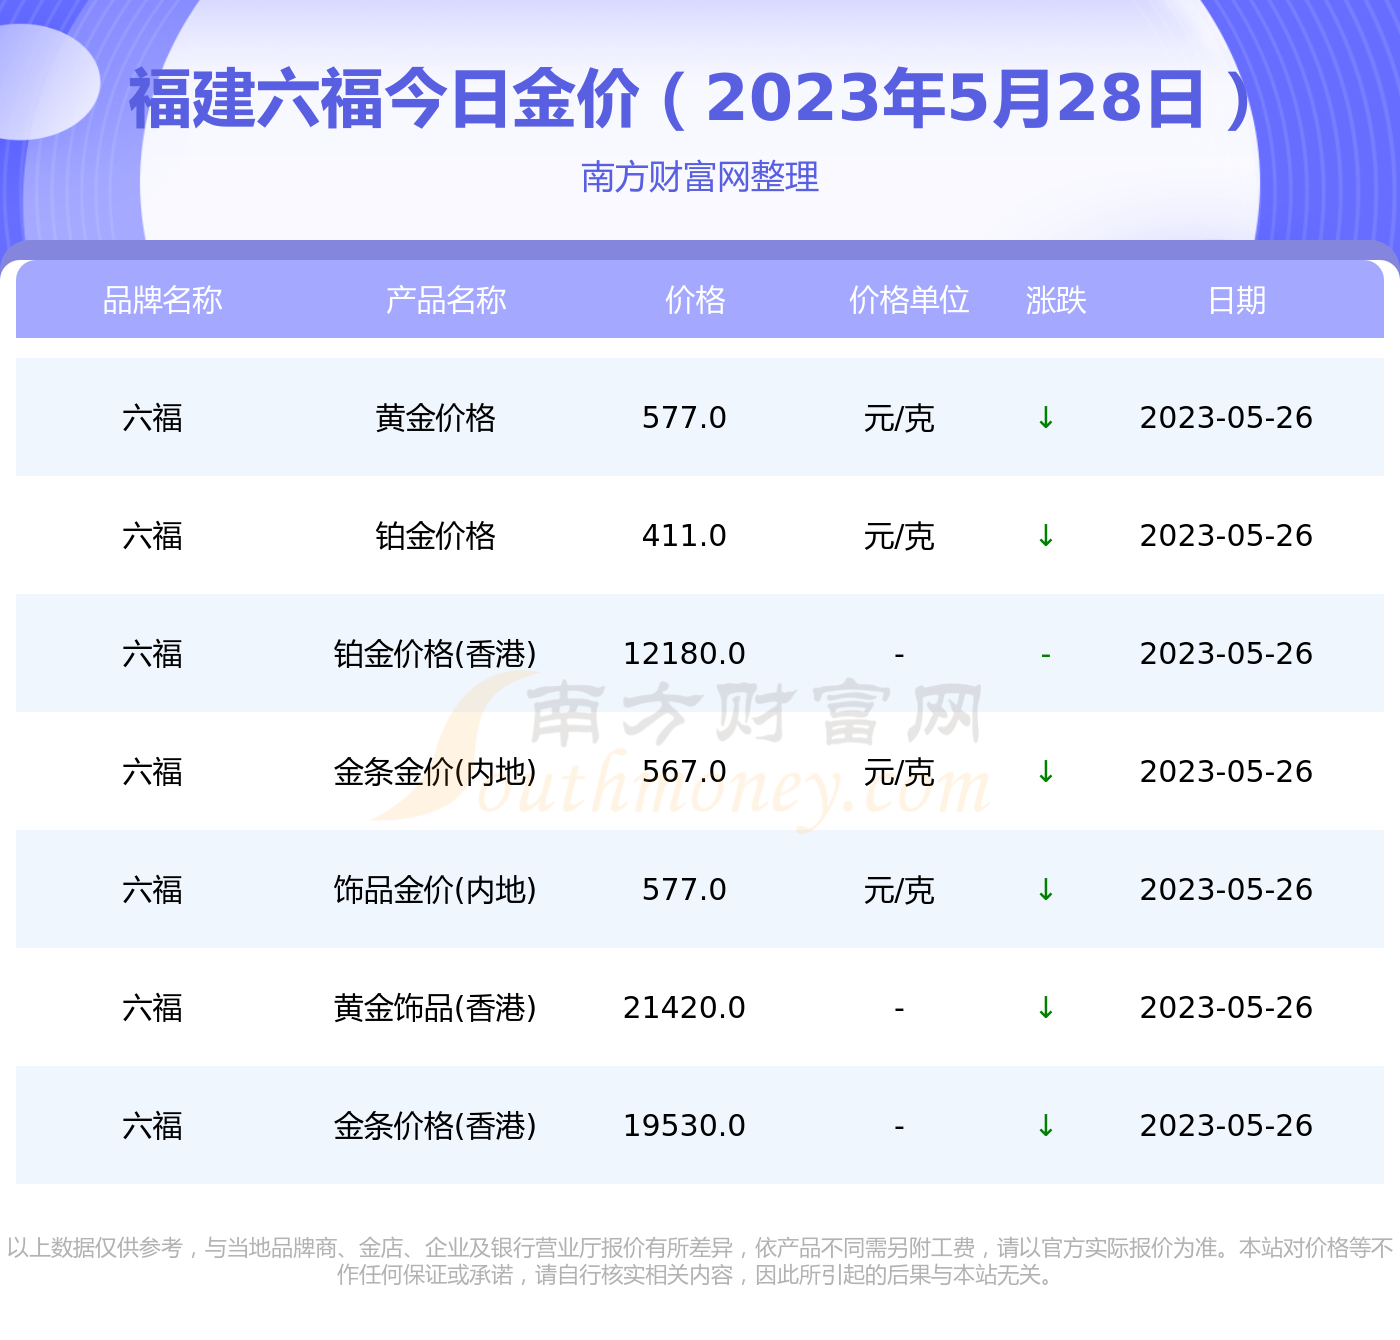This screenshot has width=1400, height=1340.
Task: Click 六福 brand in 黄金价格 row
Action: click(x=152, y=418)
